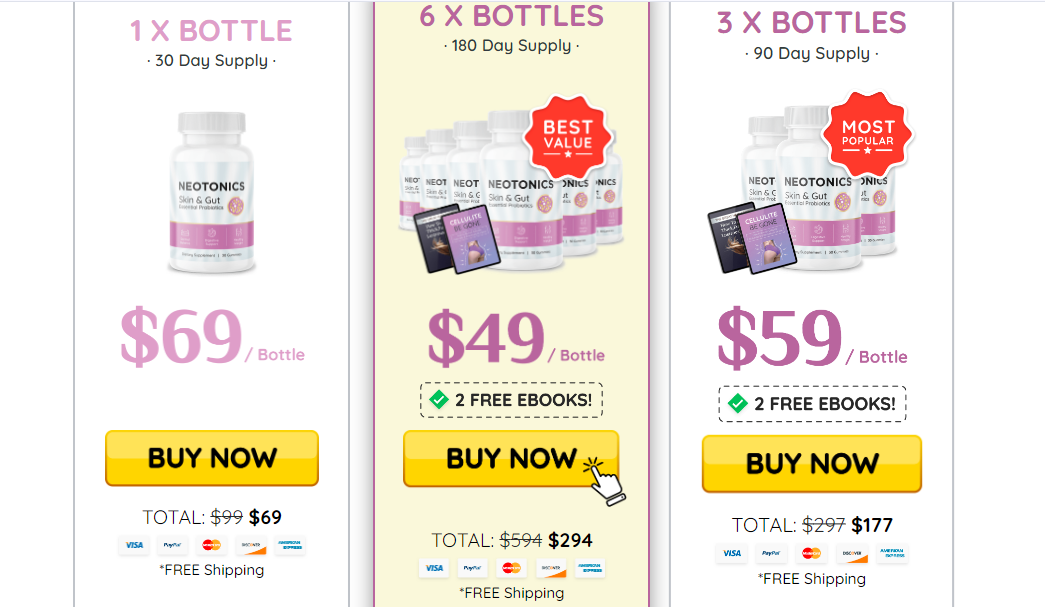Click BUY NOW for the 6 bottles offer
This screenshot has height=607, width=1045.
pyautogui.click(x=511, y=458)
